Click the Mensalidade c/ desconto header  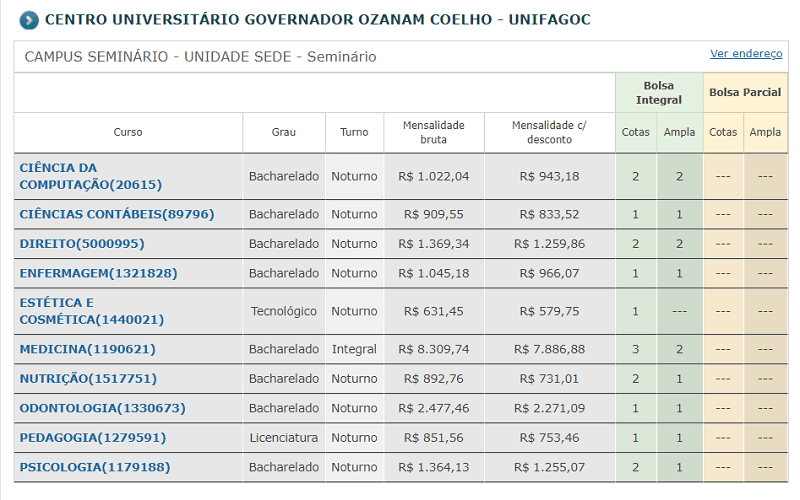click(x=549, y=132)
